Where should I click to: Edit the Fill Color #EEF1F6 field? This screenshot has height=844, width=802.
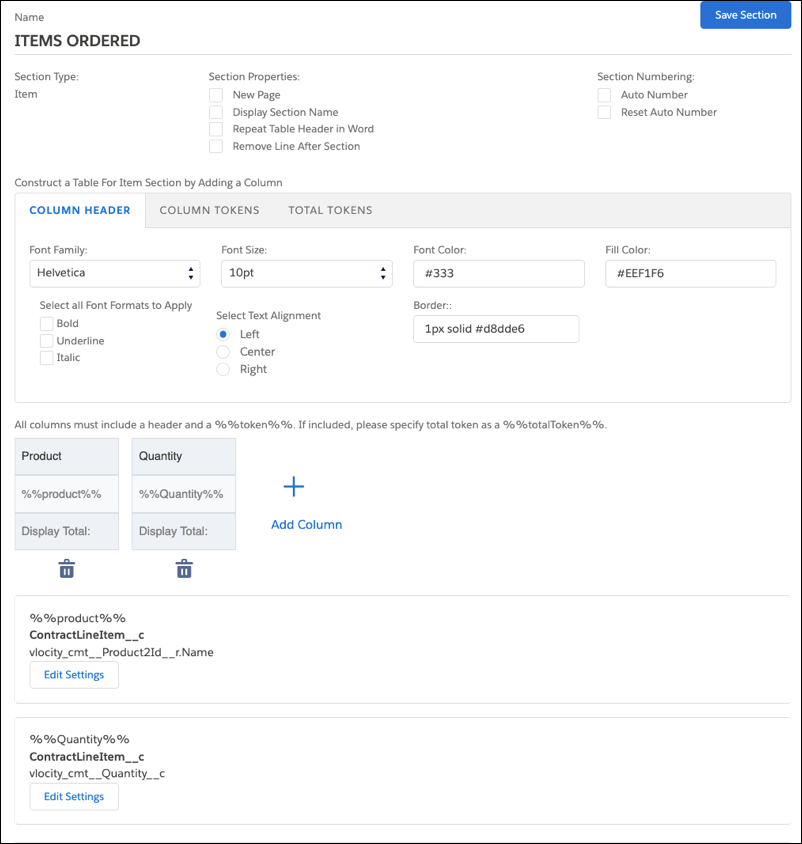[691, 273]
